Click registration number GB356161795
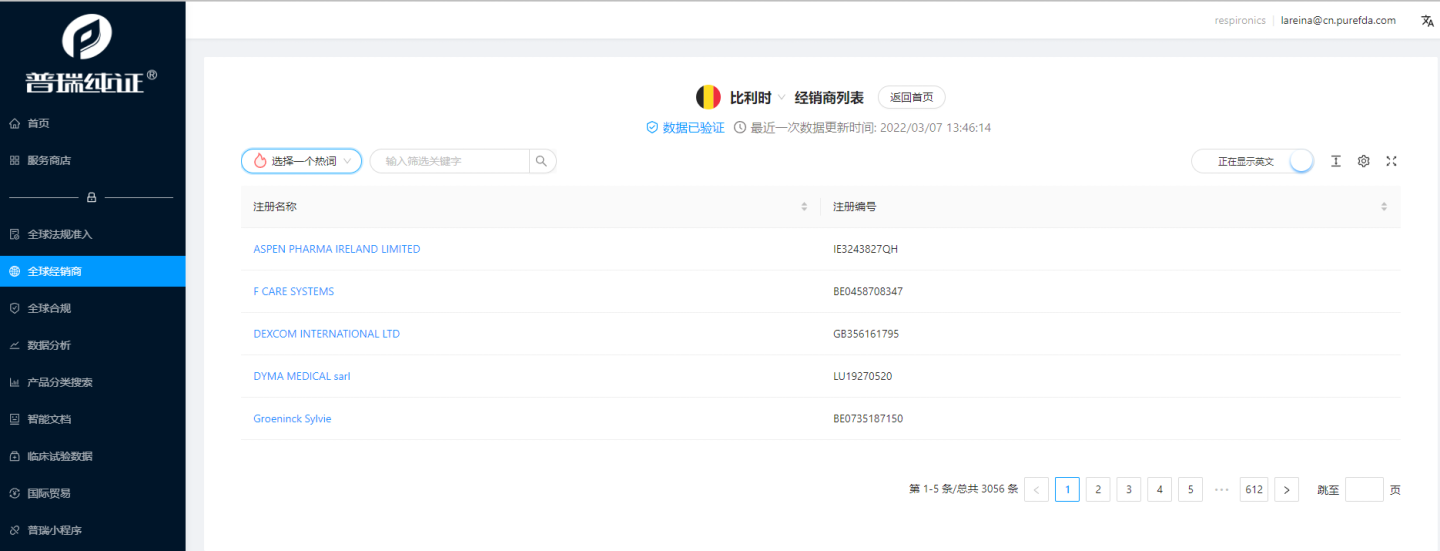Viewport: 1440px width, 551px height. 866,334
